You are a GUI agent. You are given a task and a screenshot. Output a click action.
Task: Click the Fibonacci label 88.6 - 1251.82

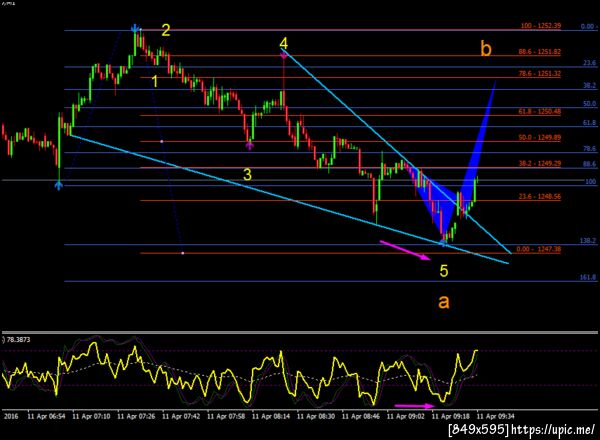540,52
